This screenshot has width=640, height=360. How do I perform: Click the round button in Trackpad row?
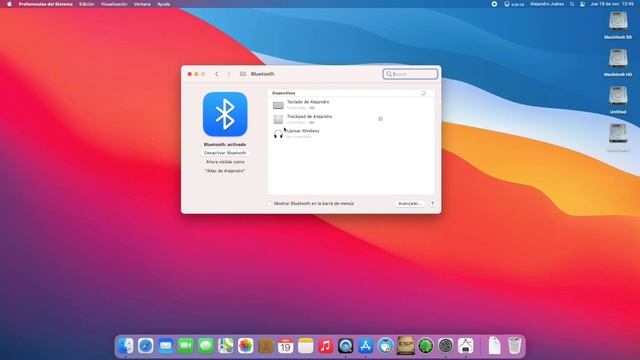click(x=380, y=119)
